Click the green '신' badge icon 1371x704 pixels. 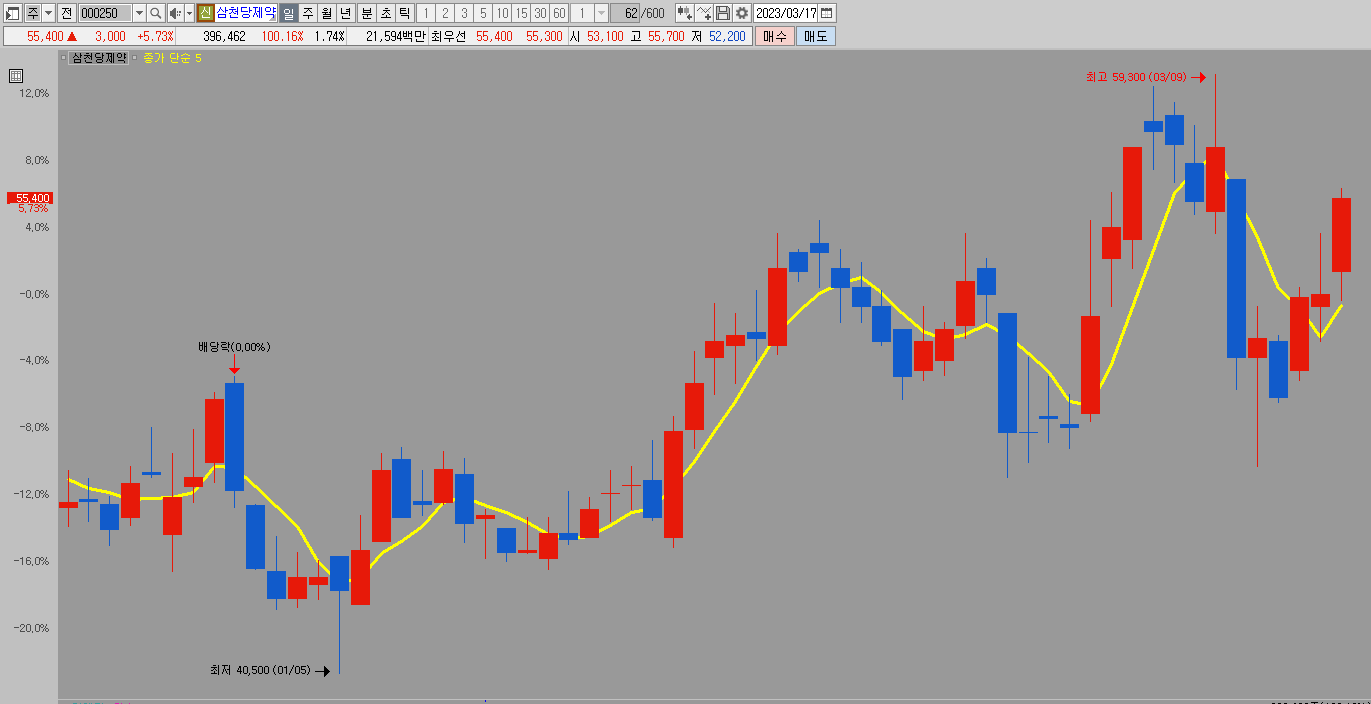click(x=206, y=13)
